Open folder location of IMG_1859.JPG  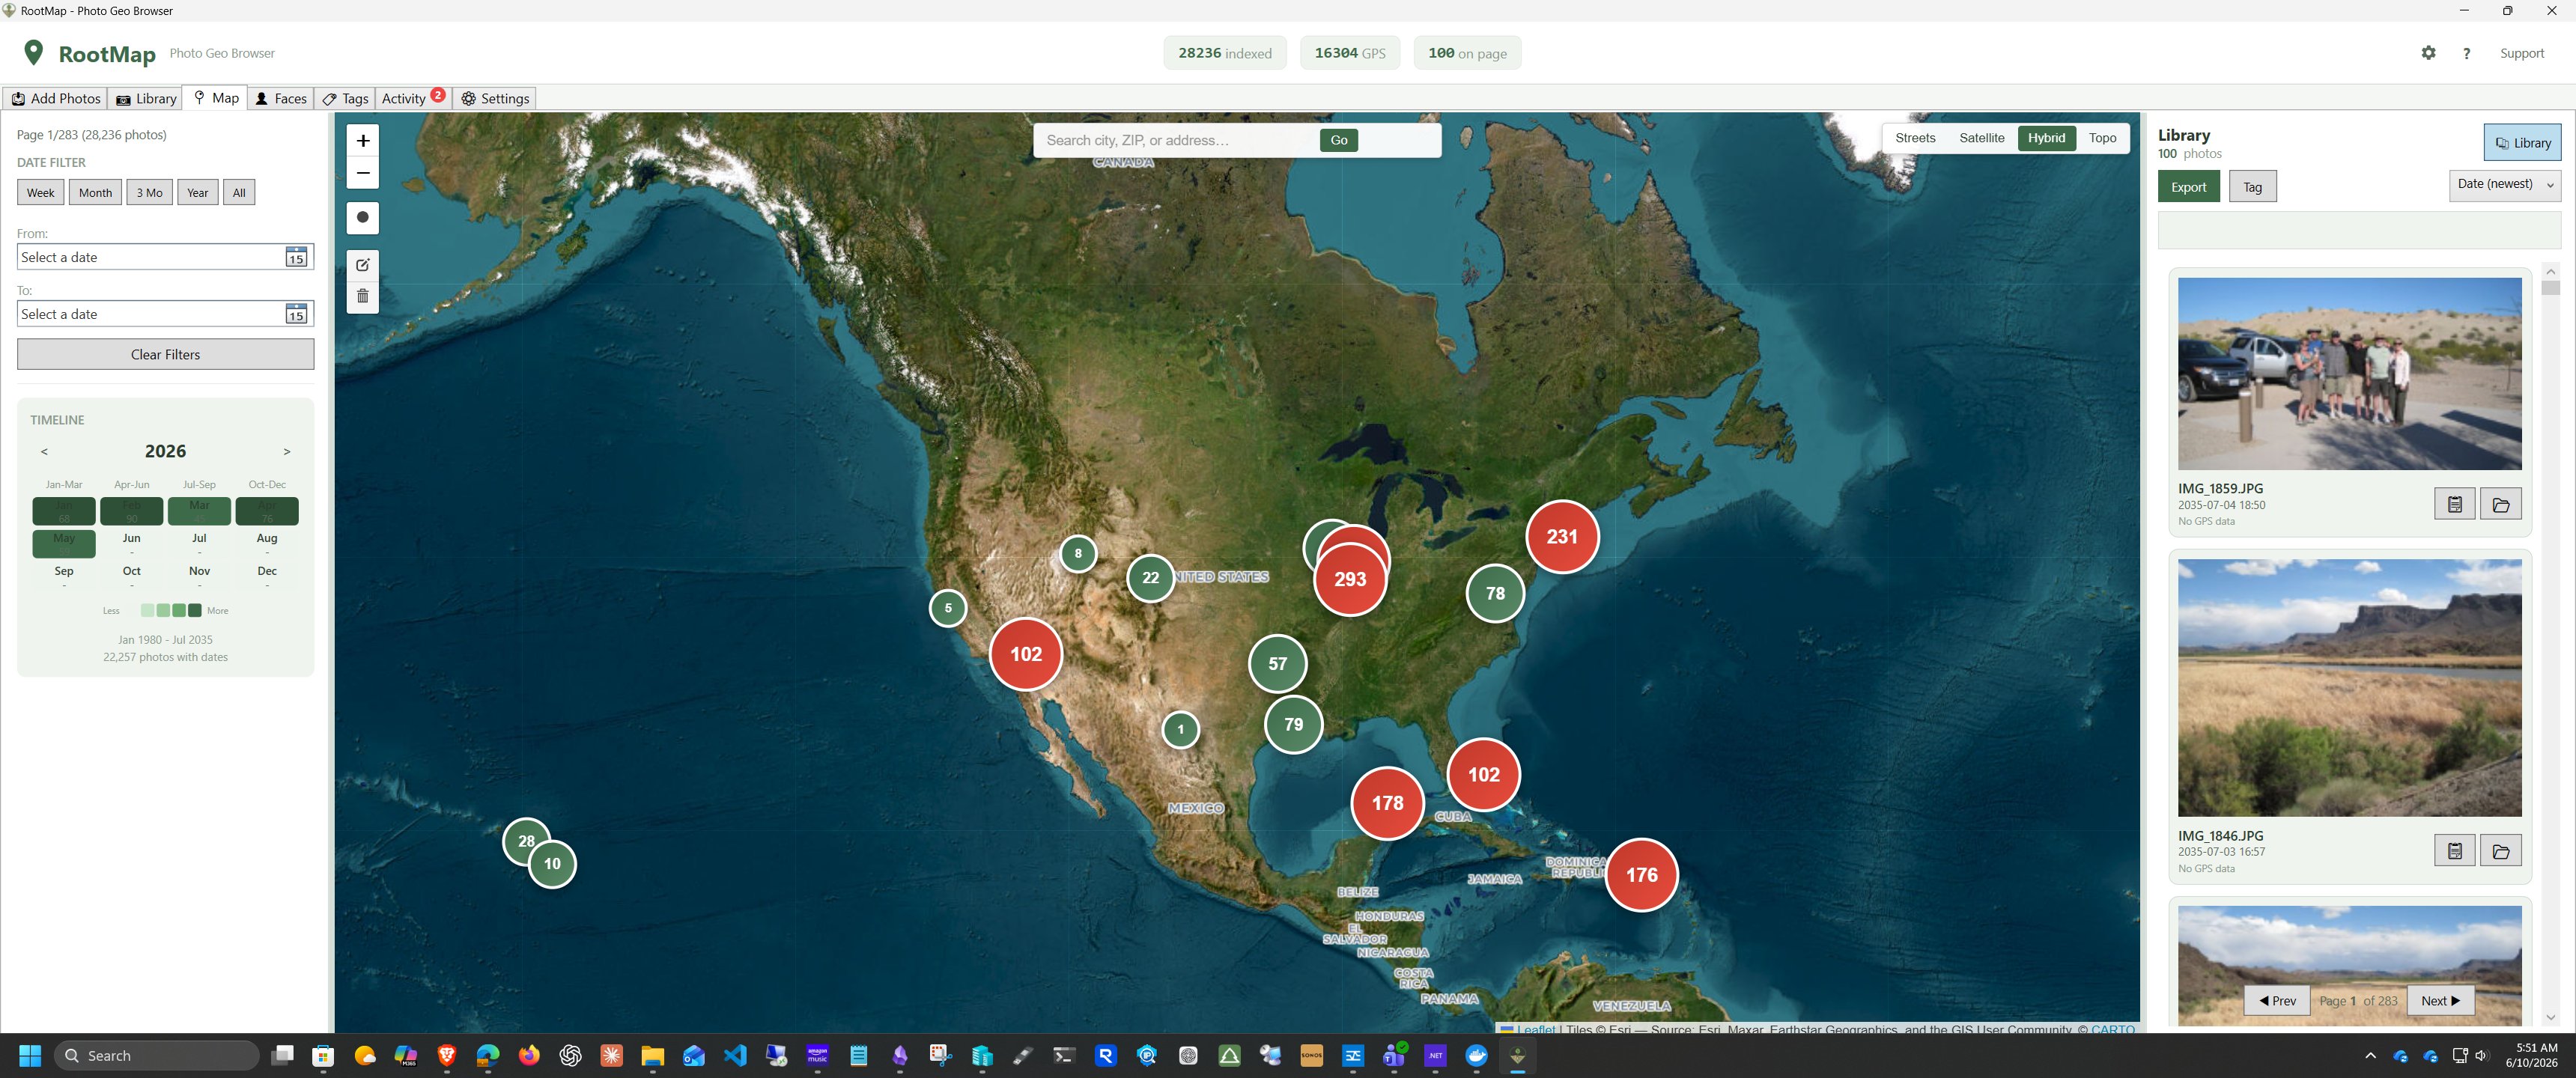pyautogui.click(x=2500, y=504)
